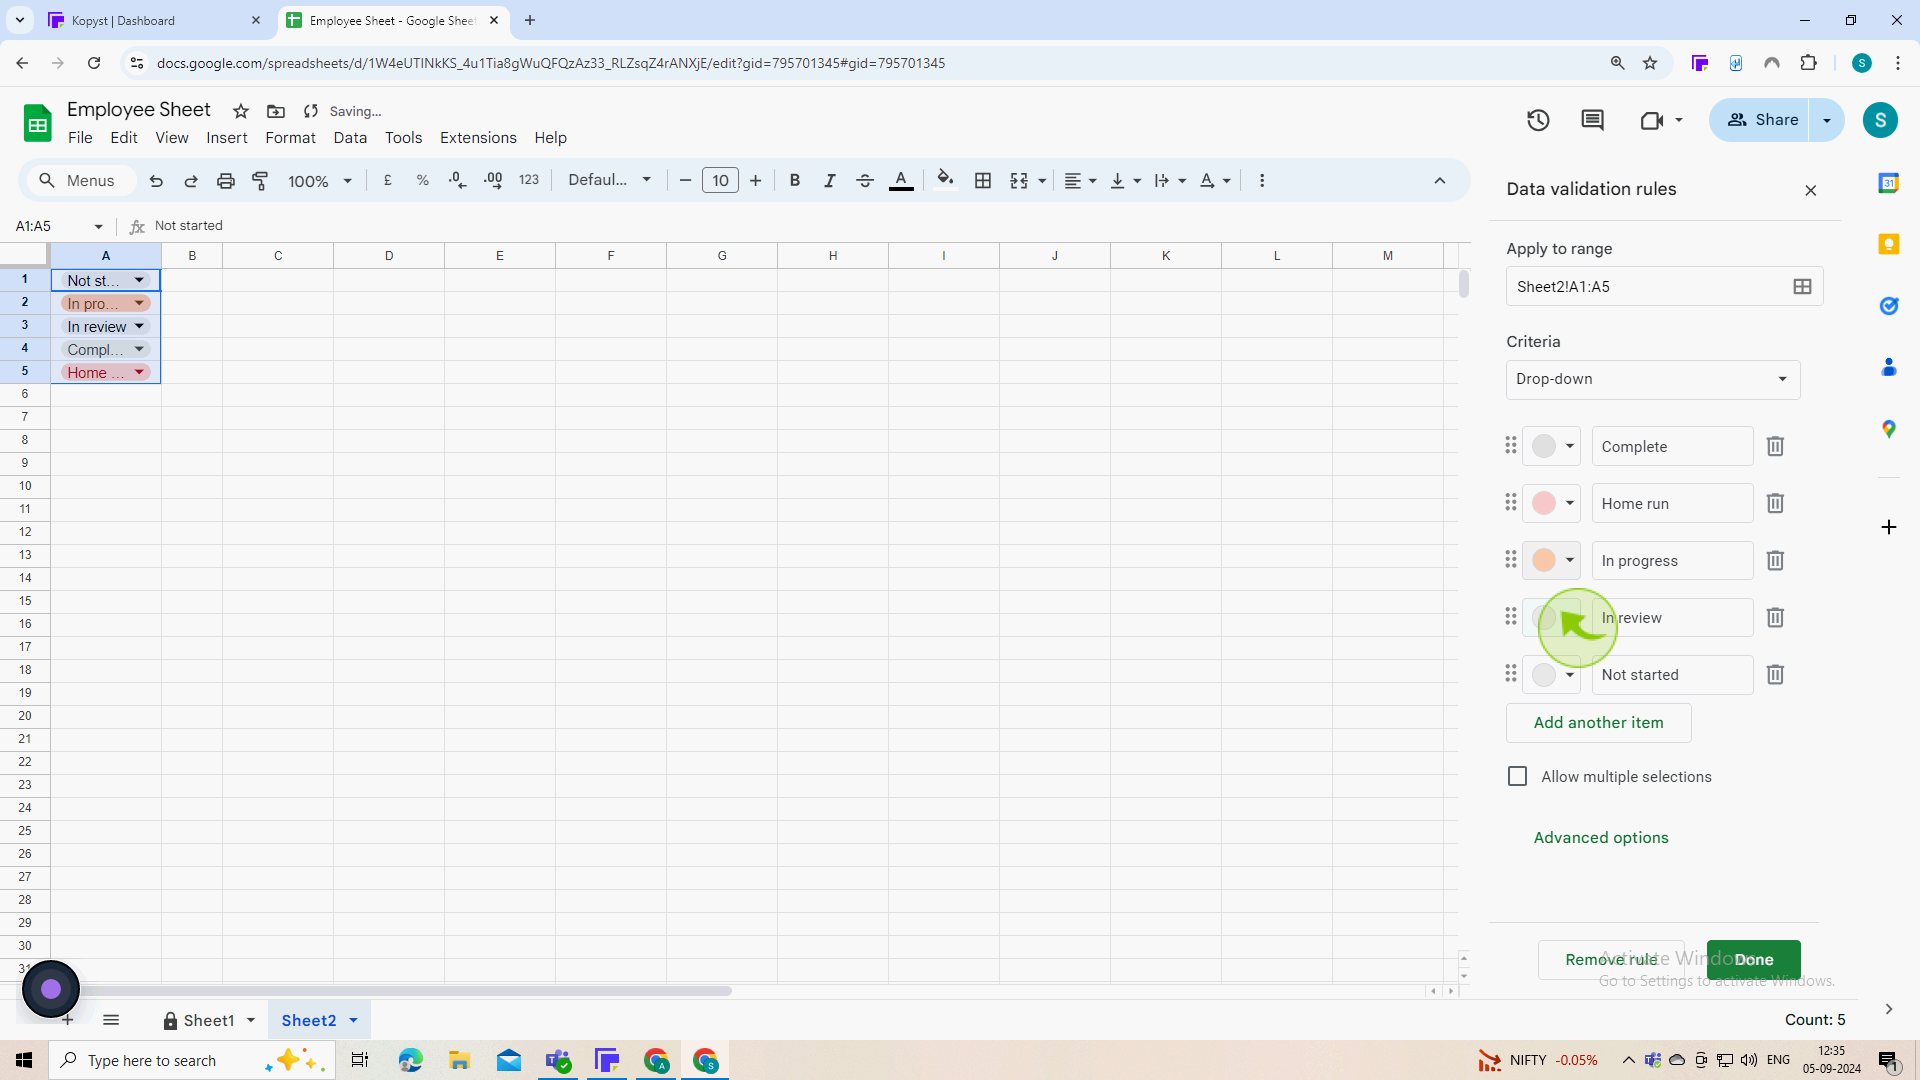Screen dimensions: 1920x1080
Task: Move document using folder icon
Action: [x=276, y=111]
